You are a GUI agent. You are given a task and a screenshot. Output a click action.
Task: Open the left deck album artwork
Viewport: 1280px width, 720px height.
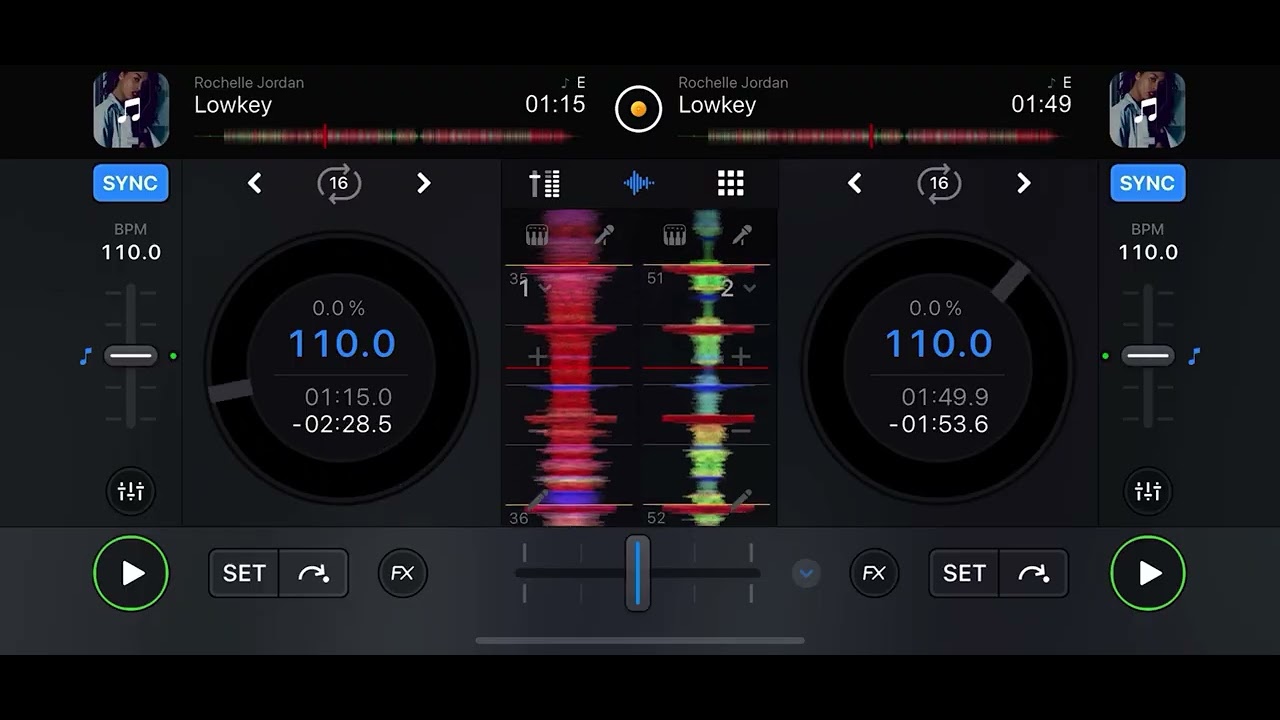pyautogui.click(x=131, y=109)
